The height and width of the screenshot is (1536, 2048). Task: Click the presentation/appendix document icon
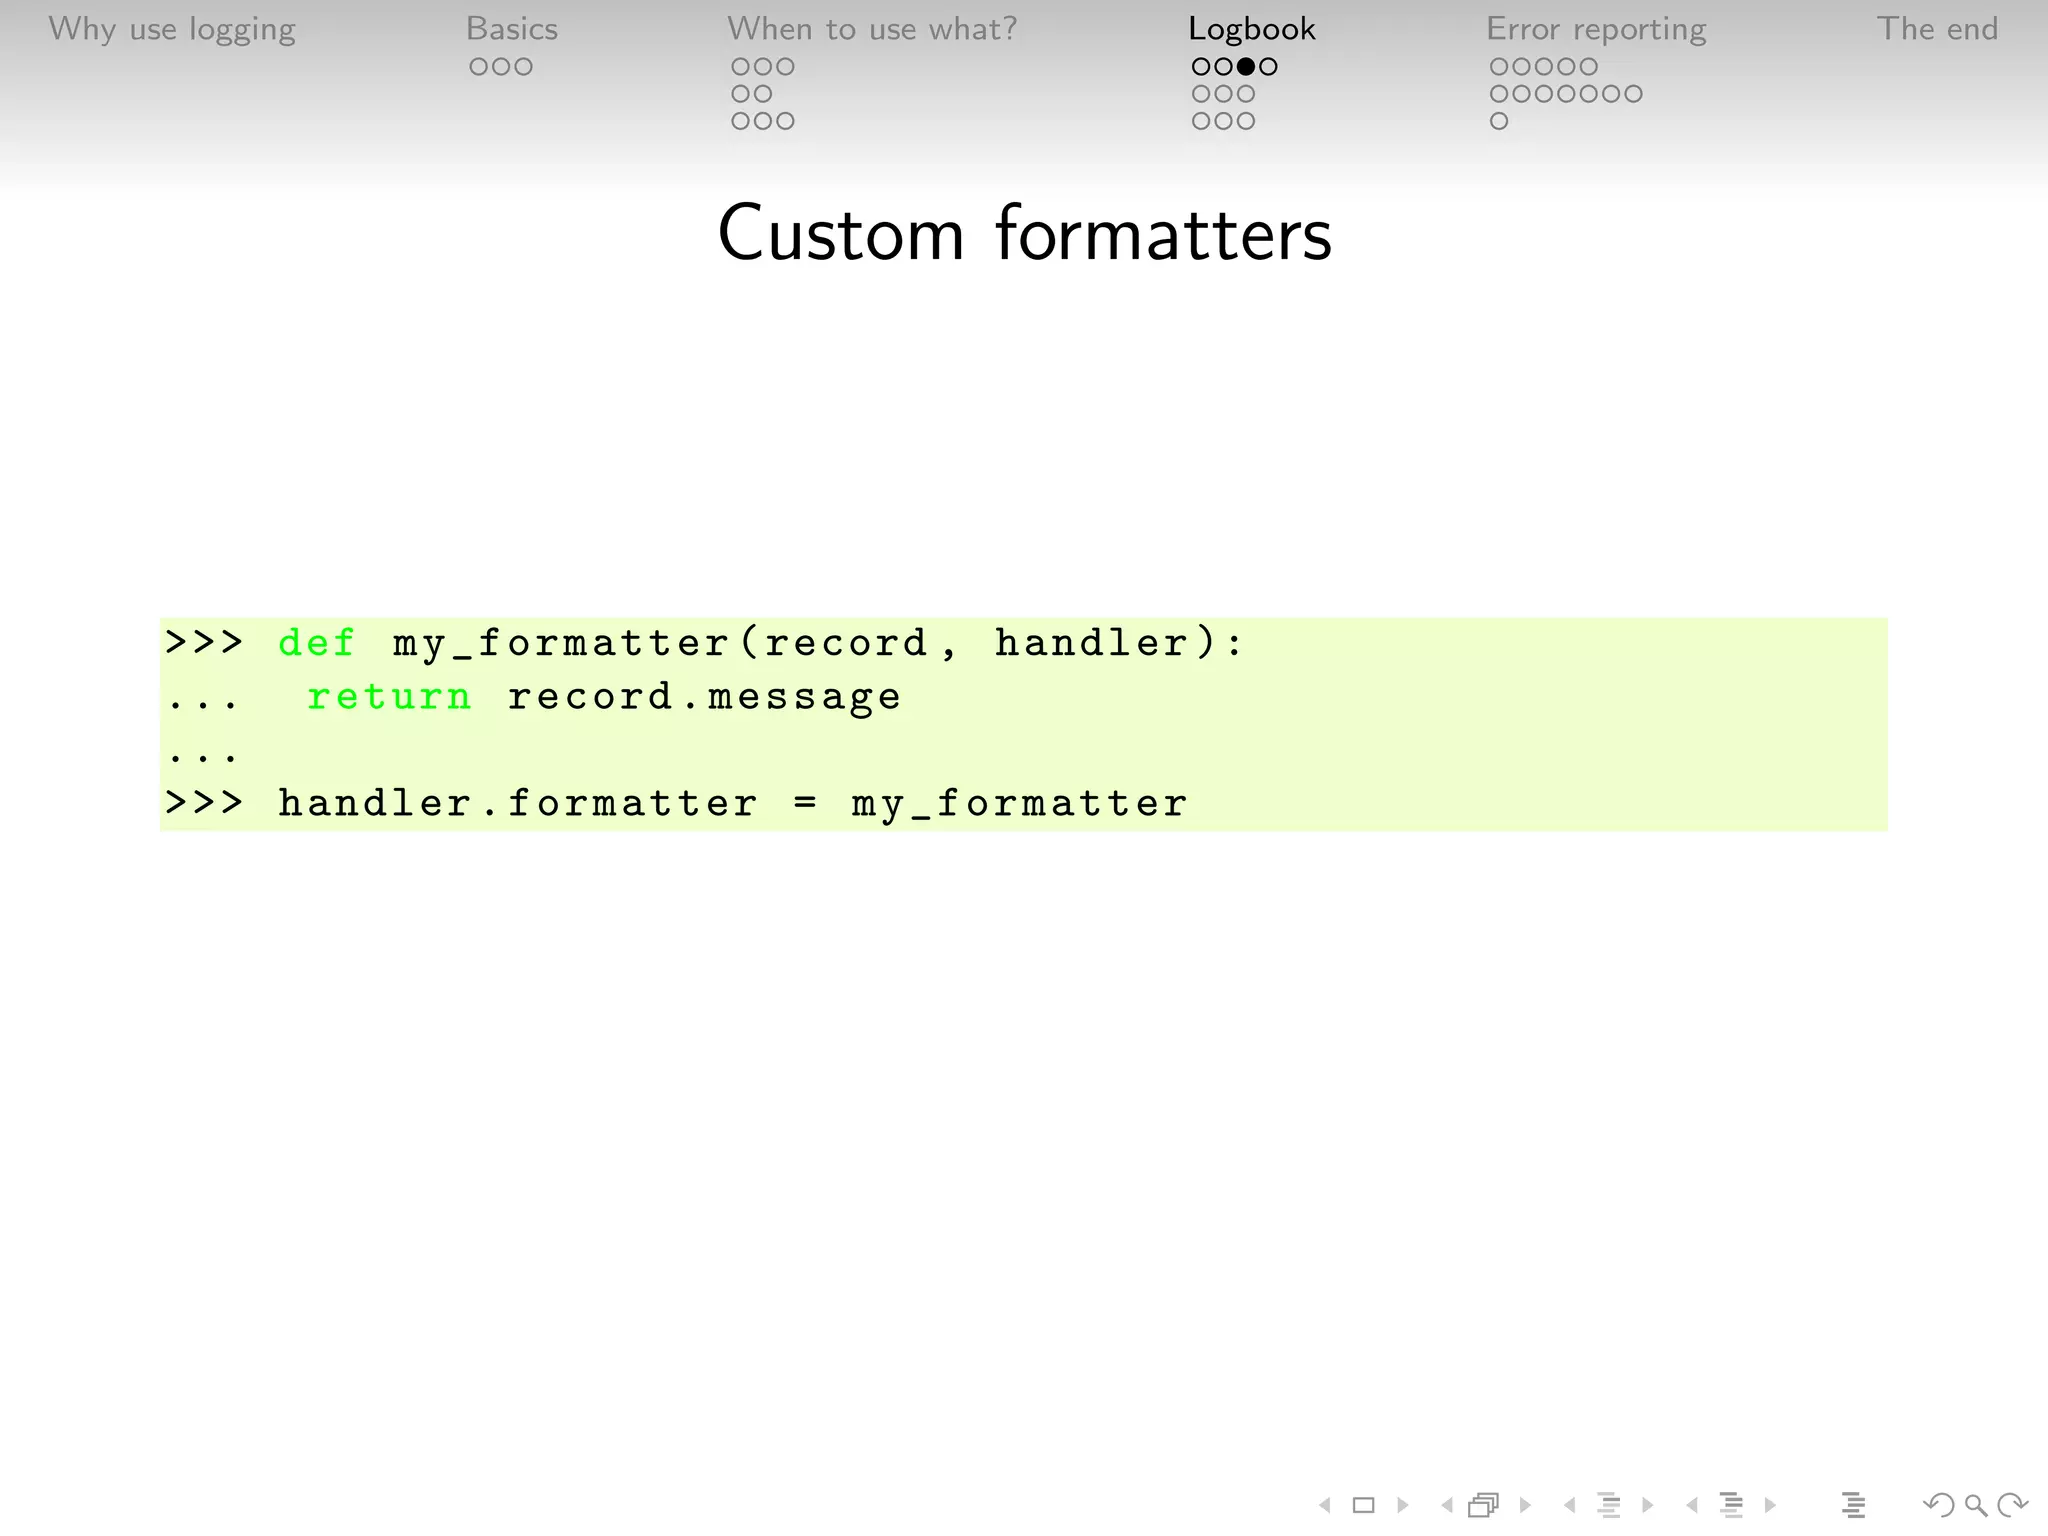(x=1853, y=1505)
